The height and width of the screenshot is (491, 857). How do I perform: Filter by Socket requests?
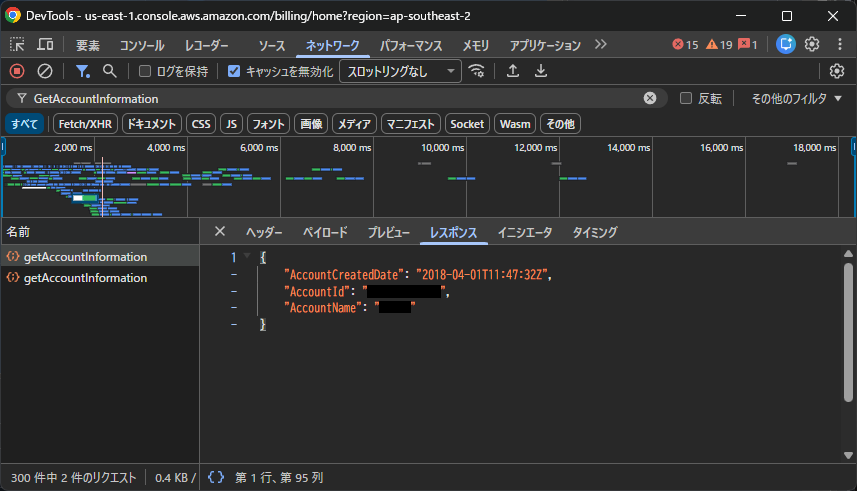coord(467,124)
